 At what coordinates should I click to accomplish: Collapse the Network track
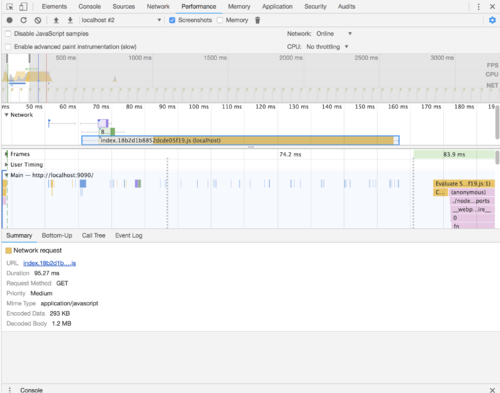tap(6, 115)
